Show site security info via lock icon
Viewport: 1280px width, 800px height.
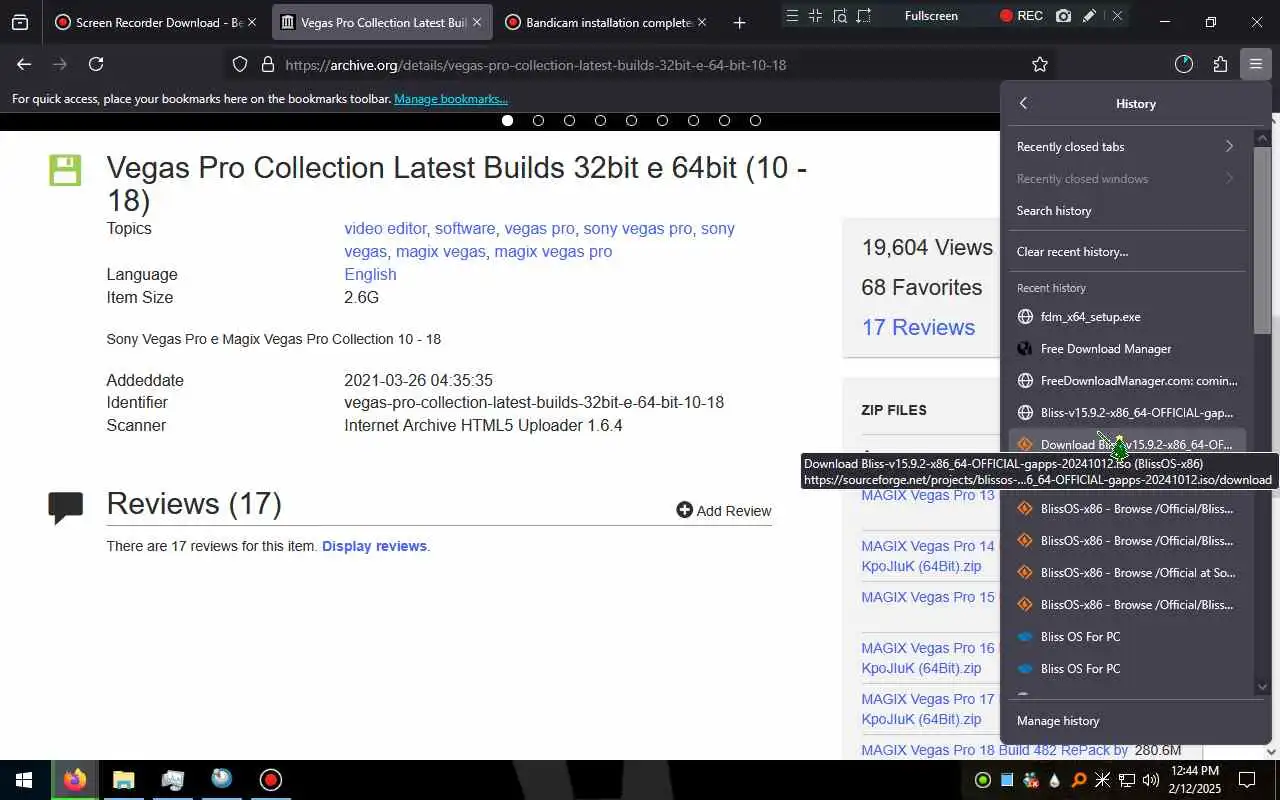[x=267, y=64]
